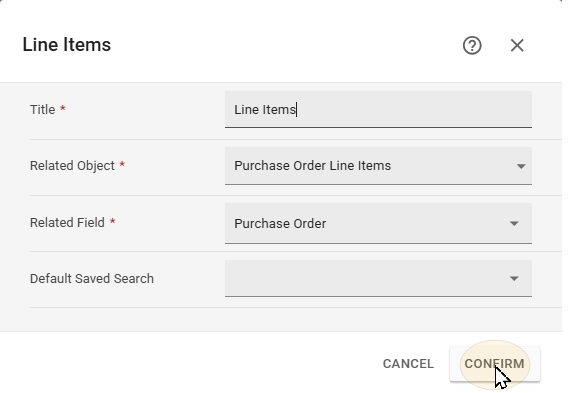Click the Default Saved Search arrow icon
This screenshot has height=393, width=577.
[514, 279]
